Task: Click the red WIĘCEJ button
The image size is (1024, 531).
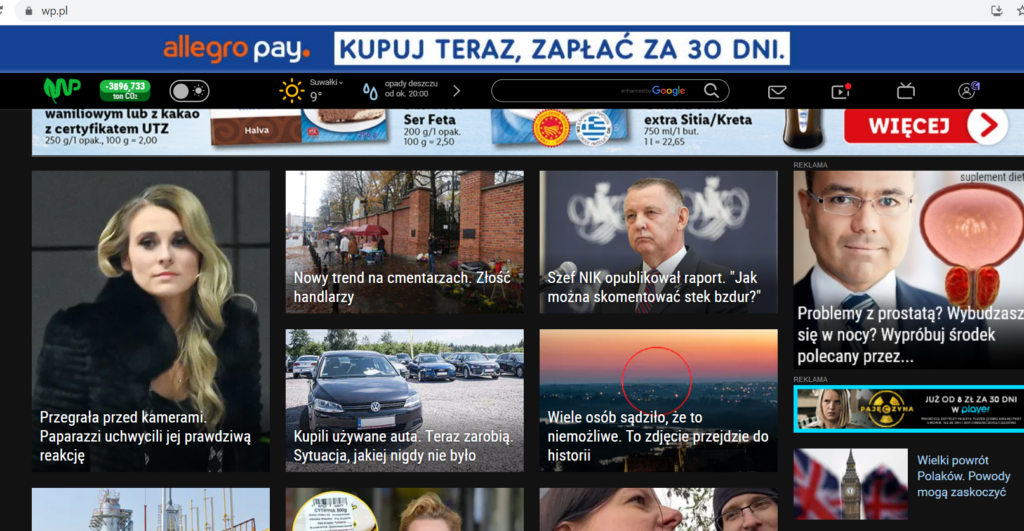Action: click(x=925, y=125)
